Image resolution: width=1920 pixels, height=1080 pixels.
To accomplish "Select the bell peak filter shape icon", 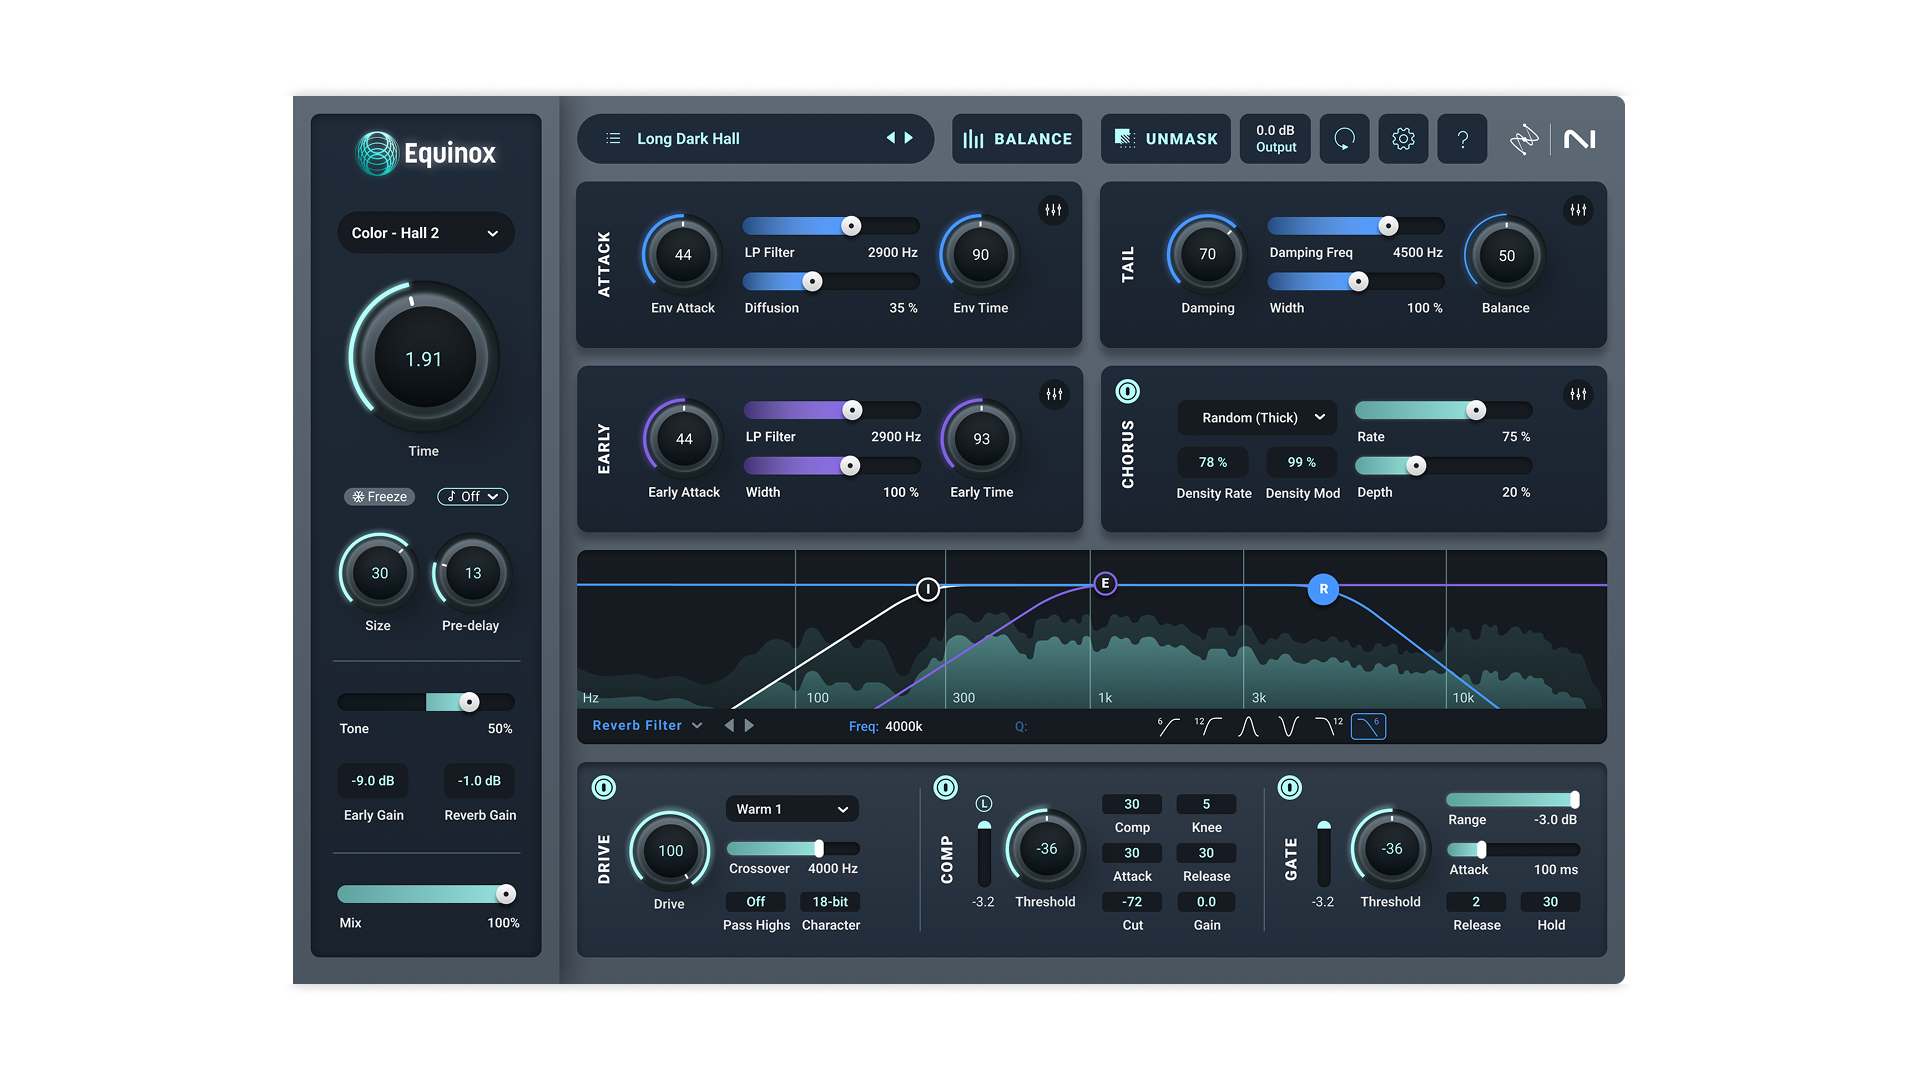I will point(1248,727).
